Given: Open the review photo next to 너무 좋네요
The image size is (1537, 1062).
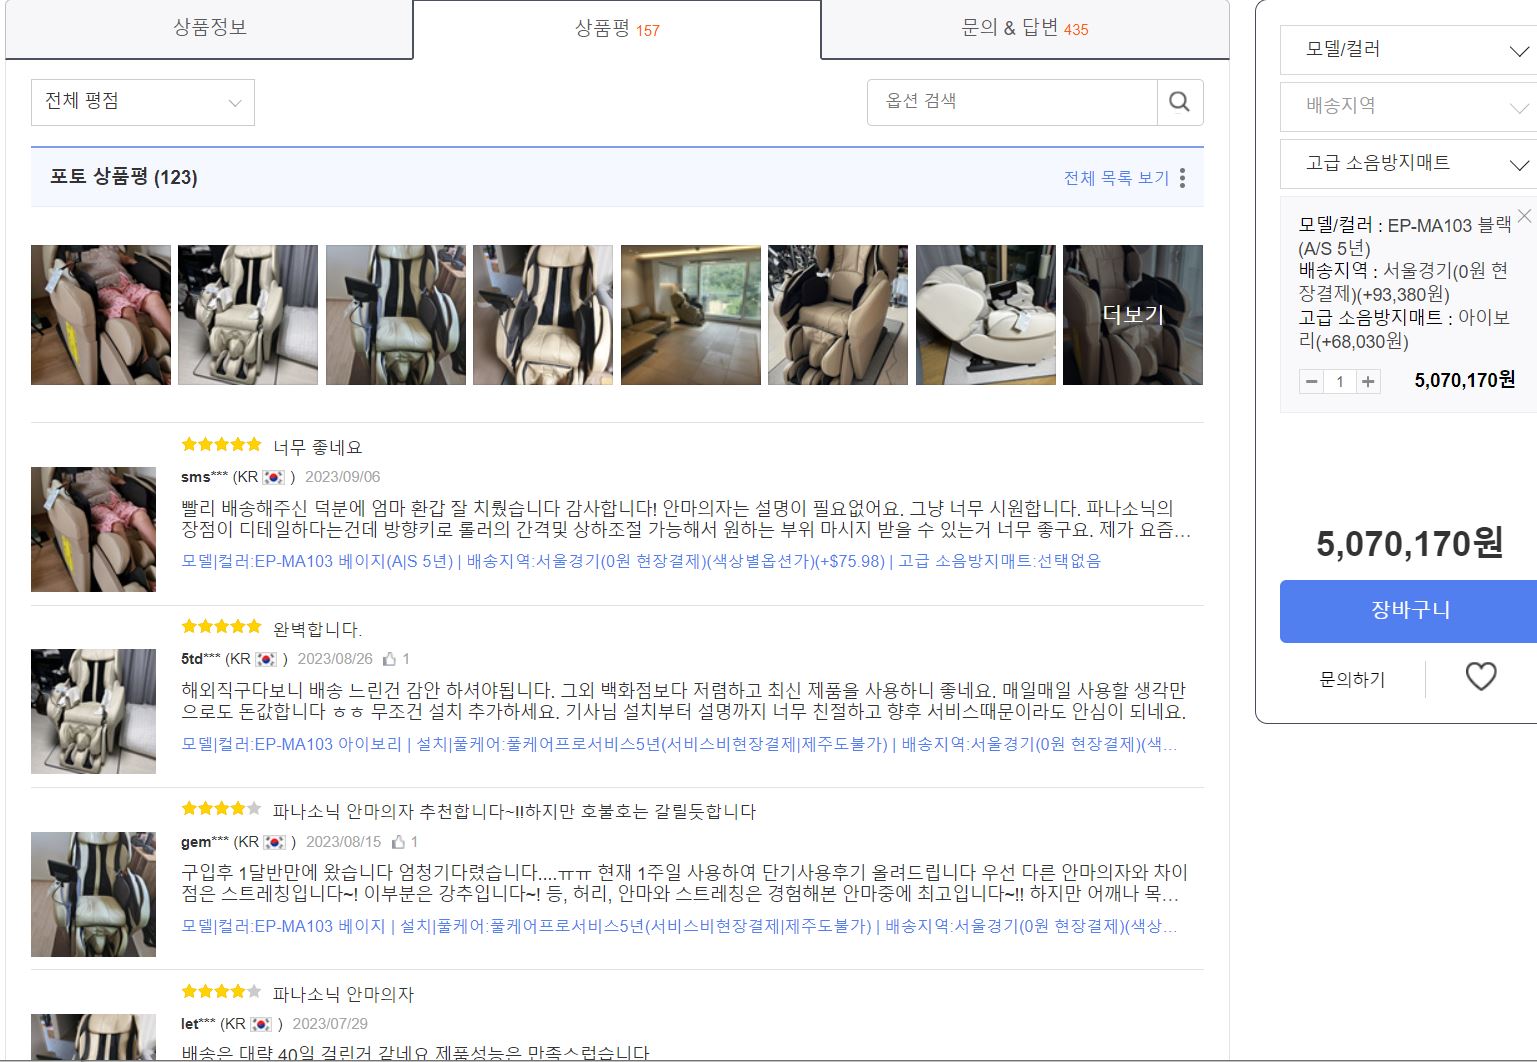Looking at the screenshot, I should (x=93, y=529).
